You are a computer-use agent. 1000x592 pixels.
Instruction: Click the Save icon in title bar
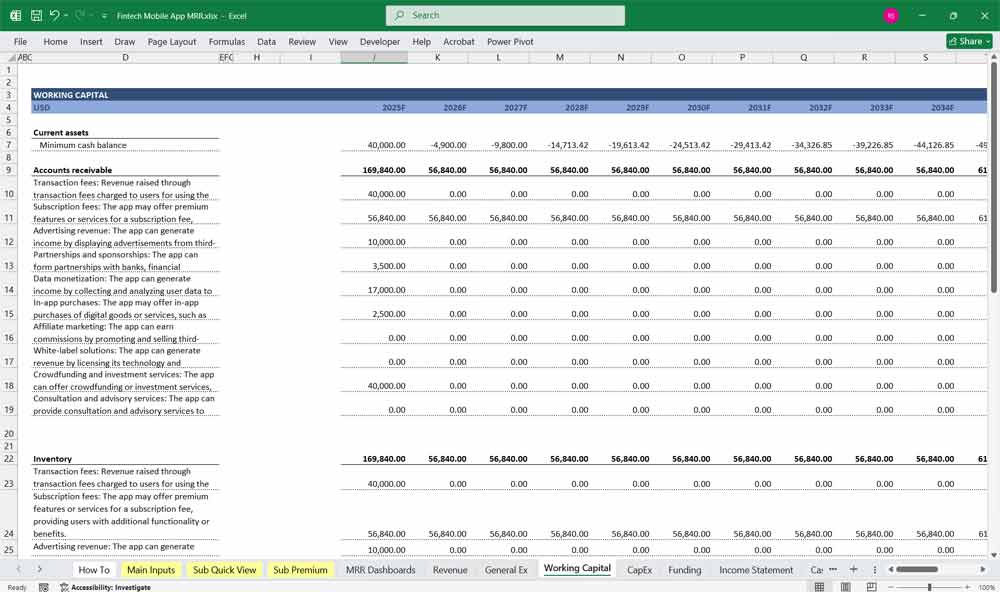[36, 16]
